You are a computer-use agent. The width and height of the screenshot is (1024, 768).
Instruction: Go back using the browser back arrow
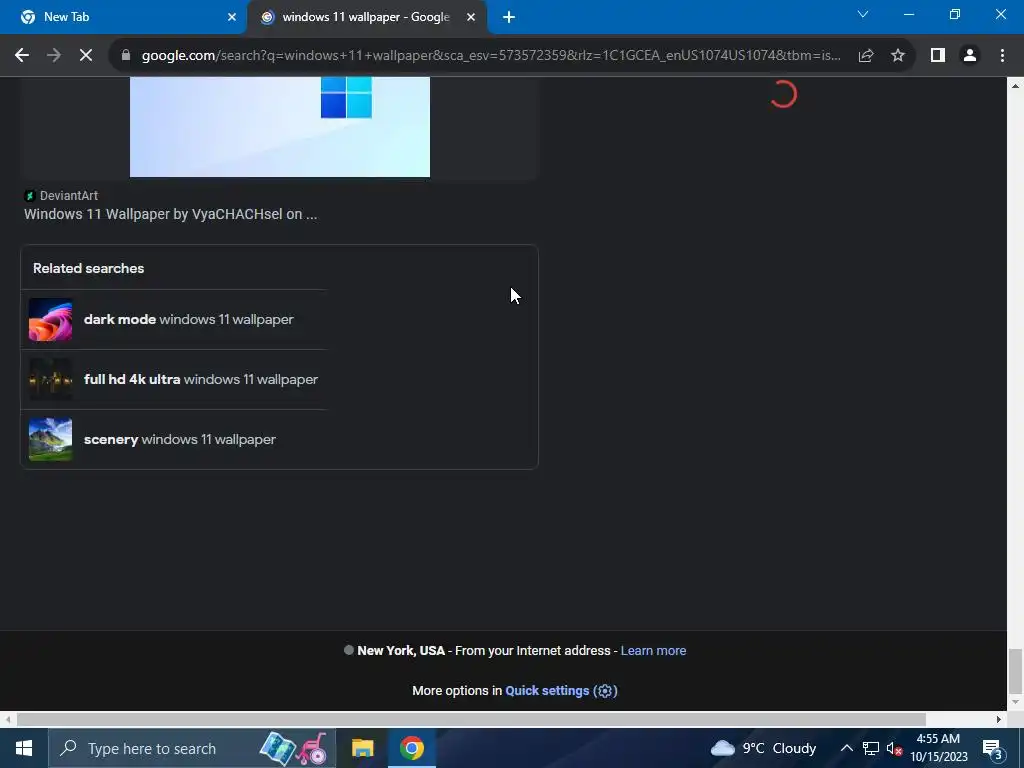pos(22,56)
